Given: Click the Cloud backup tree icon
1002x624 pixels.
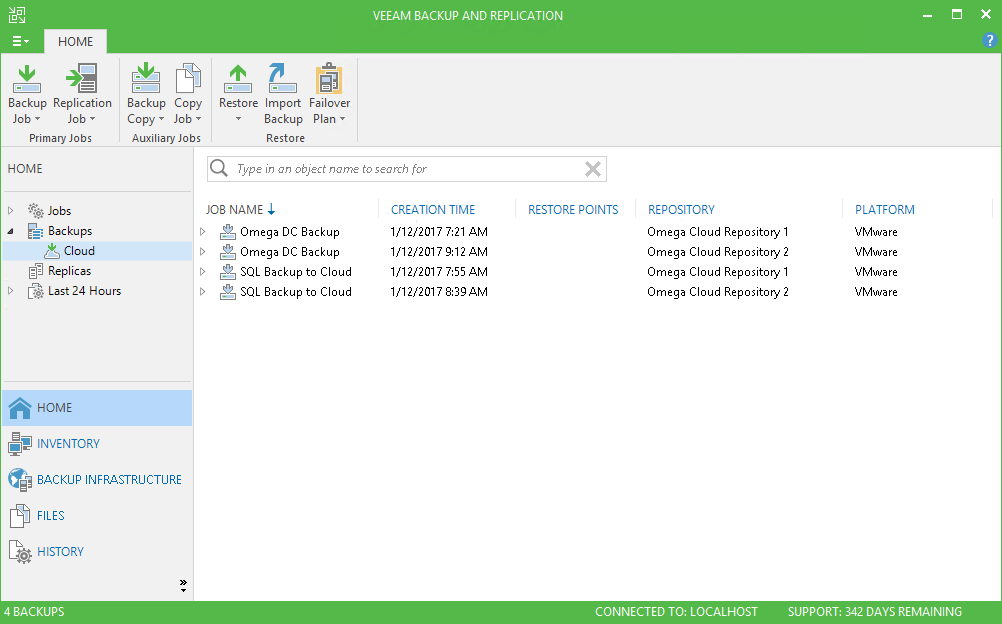Looking at the screenshot, I should tap(52, 251).
